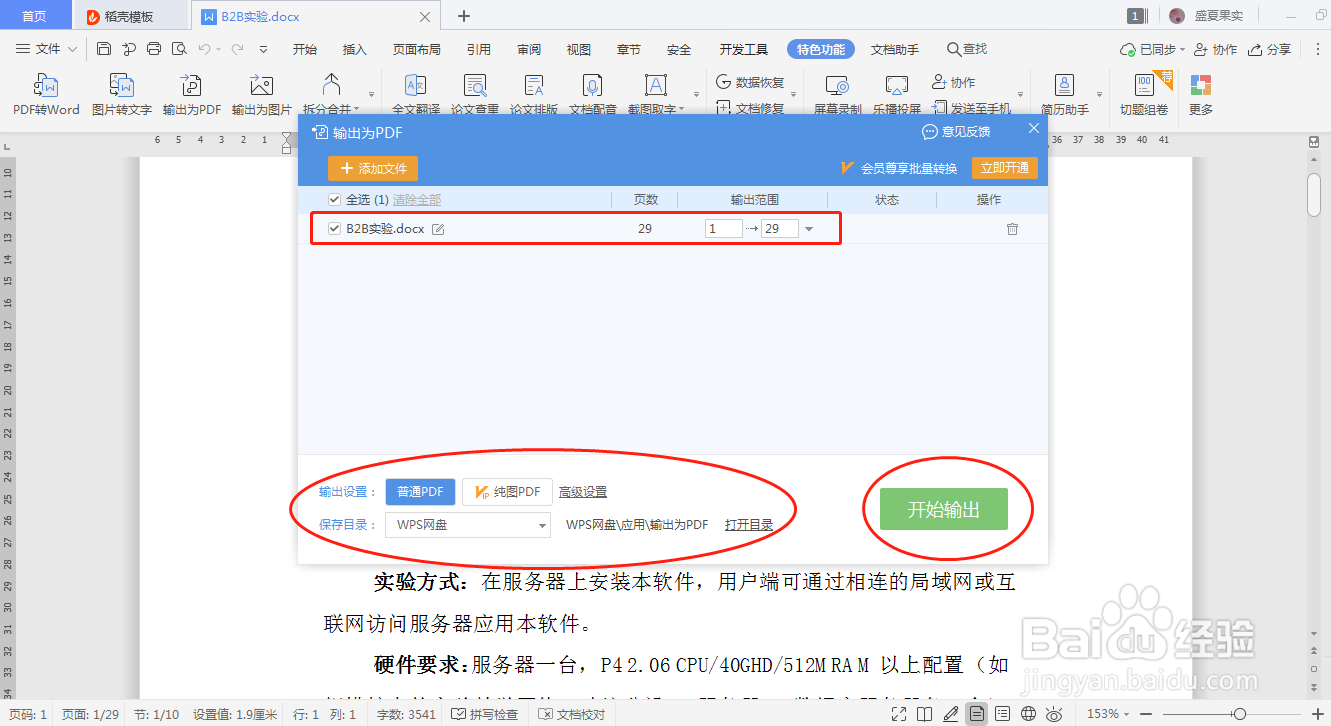Select the PDF转Word tool

pos(46,95)
